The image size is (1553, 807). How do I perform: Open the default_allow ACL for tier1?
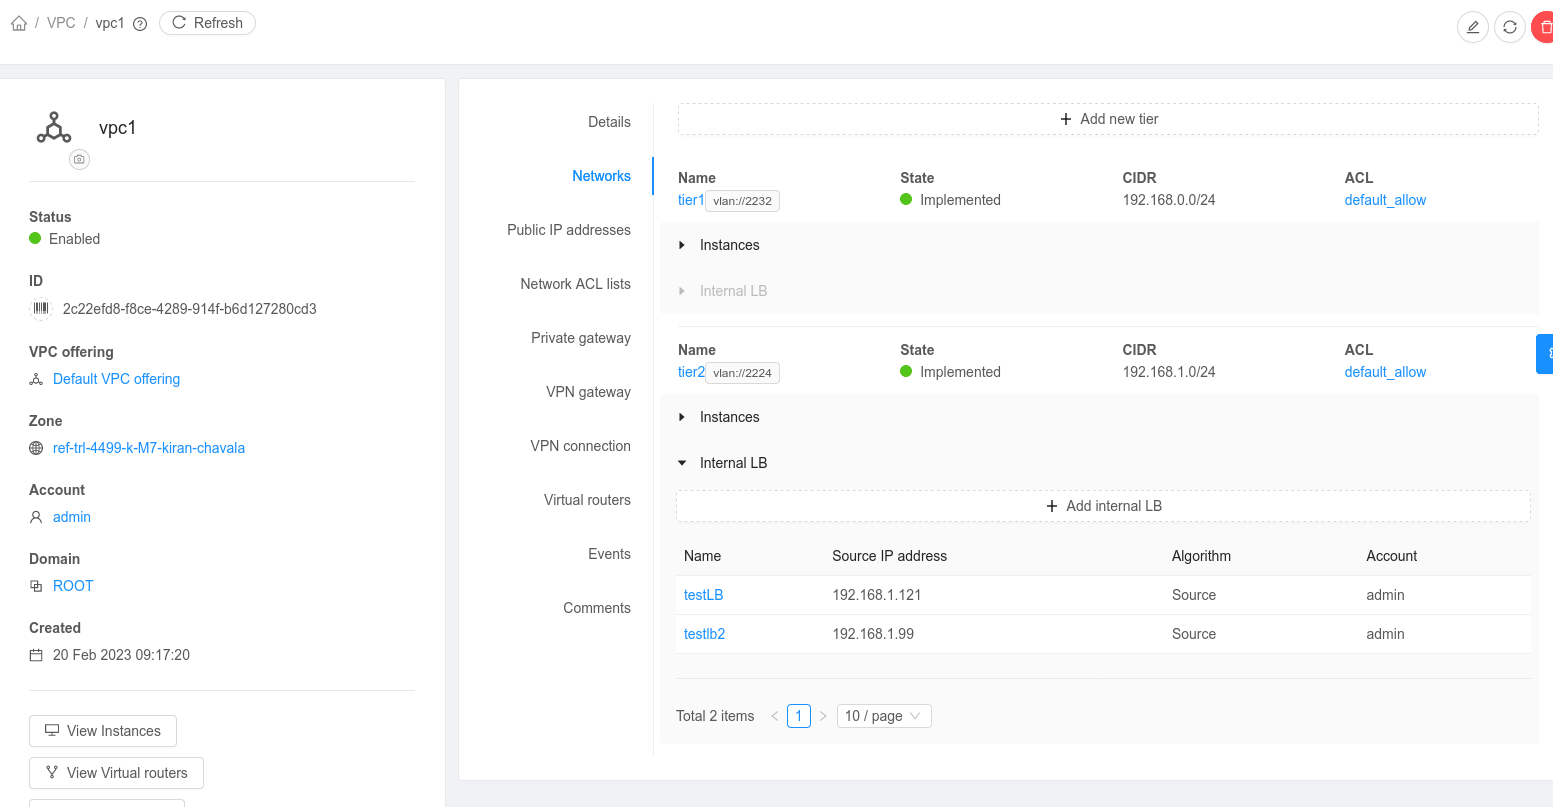click(1385, 199)
